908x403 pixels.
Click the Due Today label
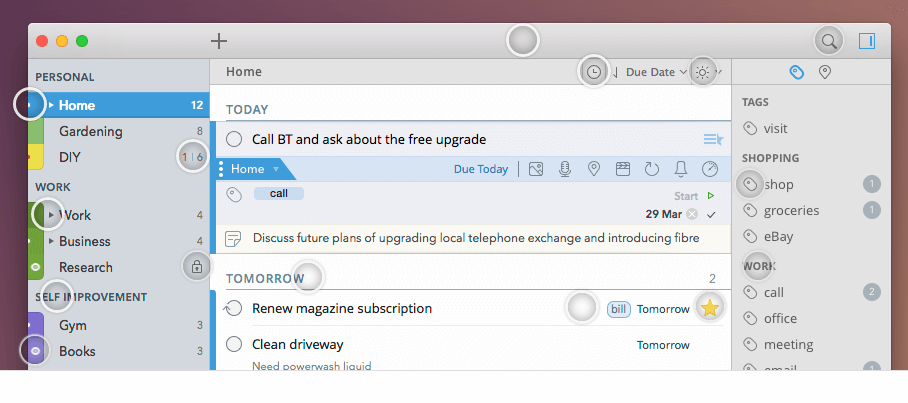[481, 169]
